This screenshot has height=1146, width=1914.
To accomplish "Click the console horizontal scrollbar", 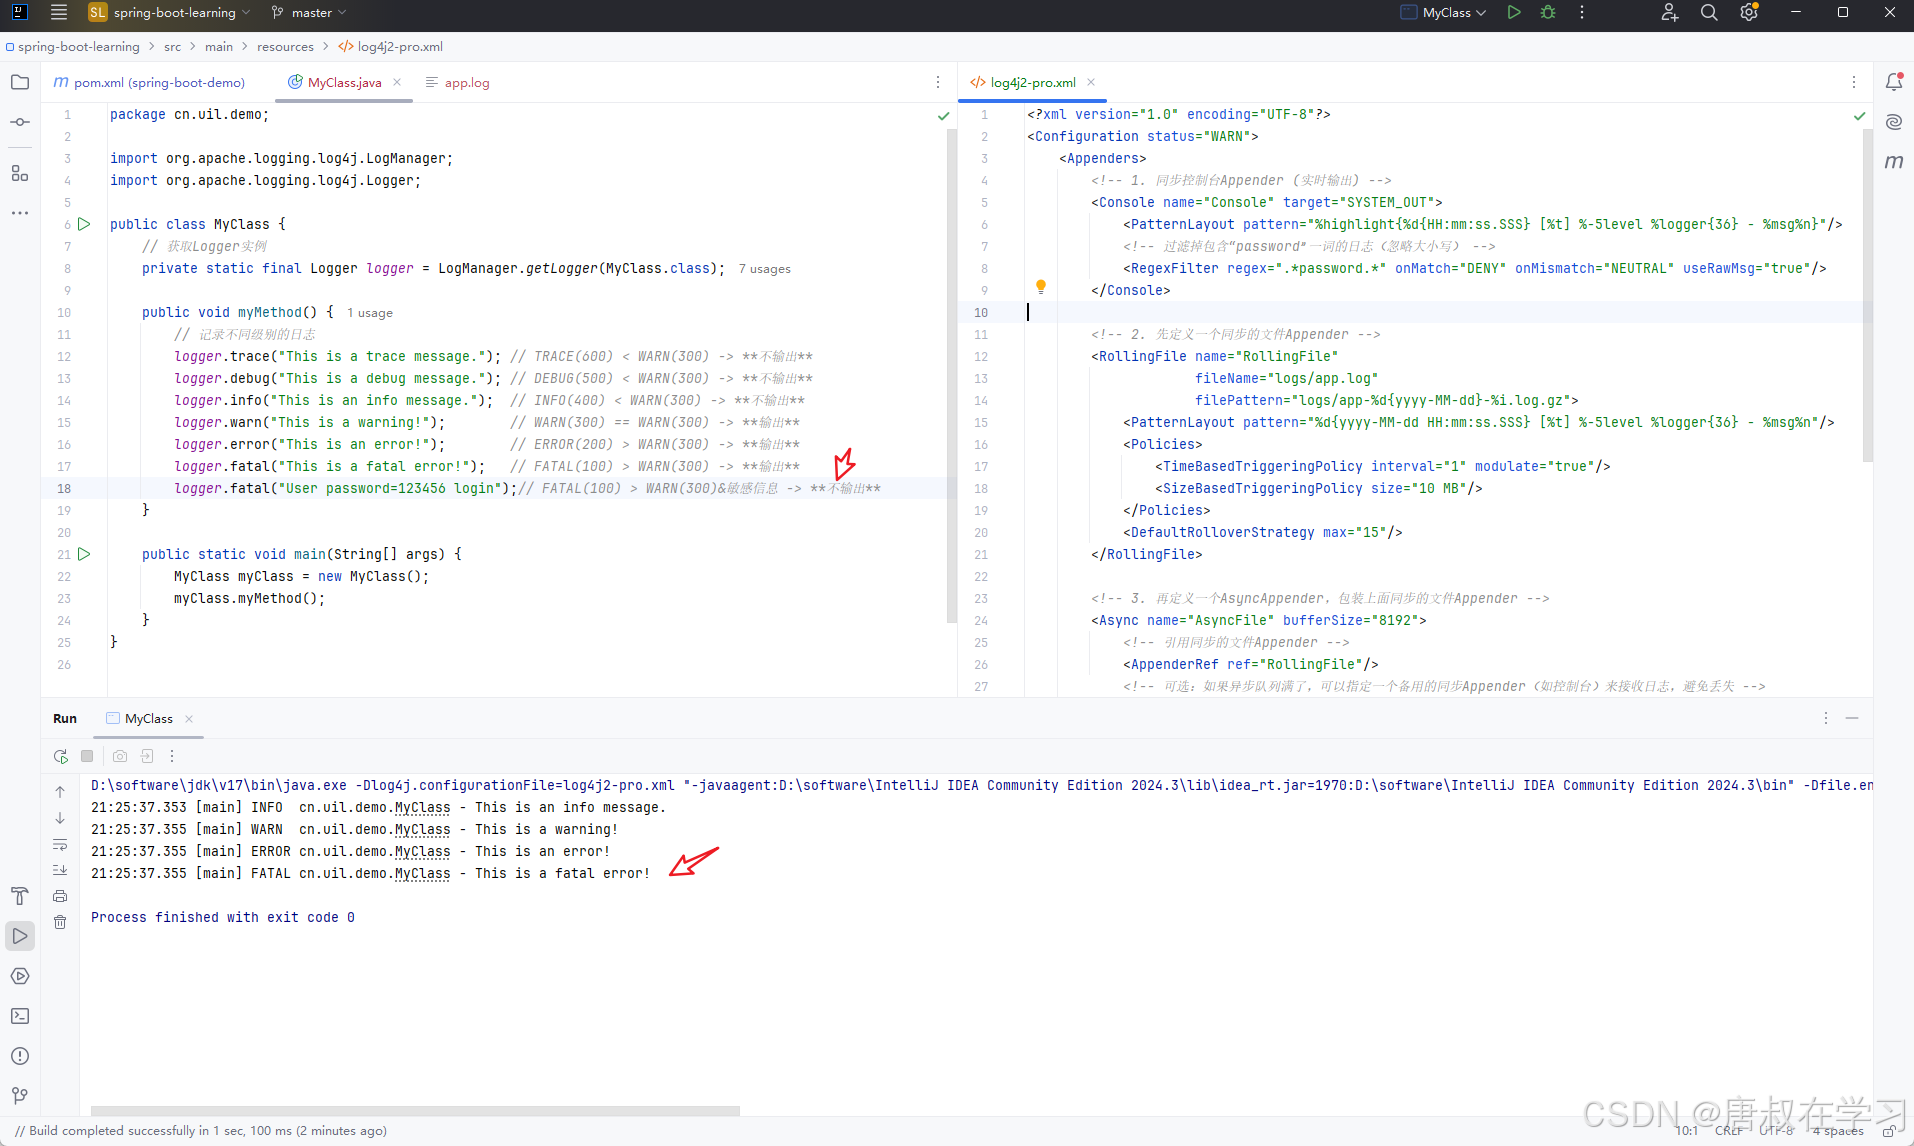I will pos(415,1110).
